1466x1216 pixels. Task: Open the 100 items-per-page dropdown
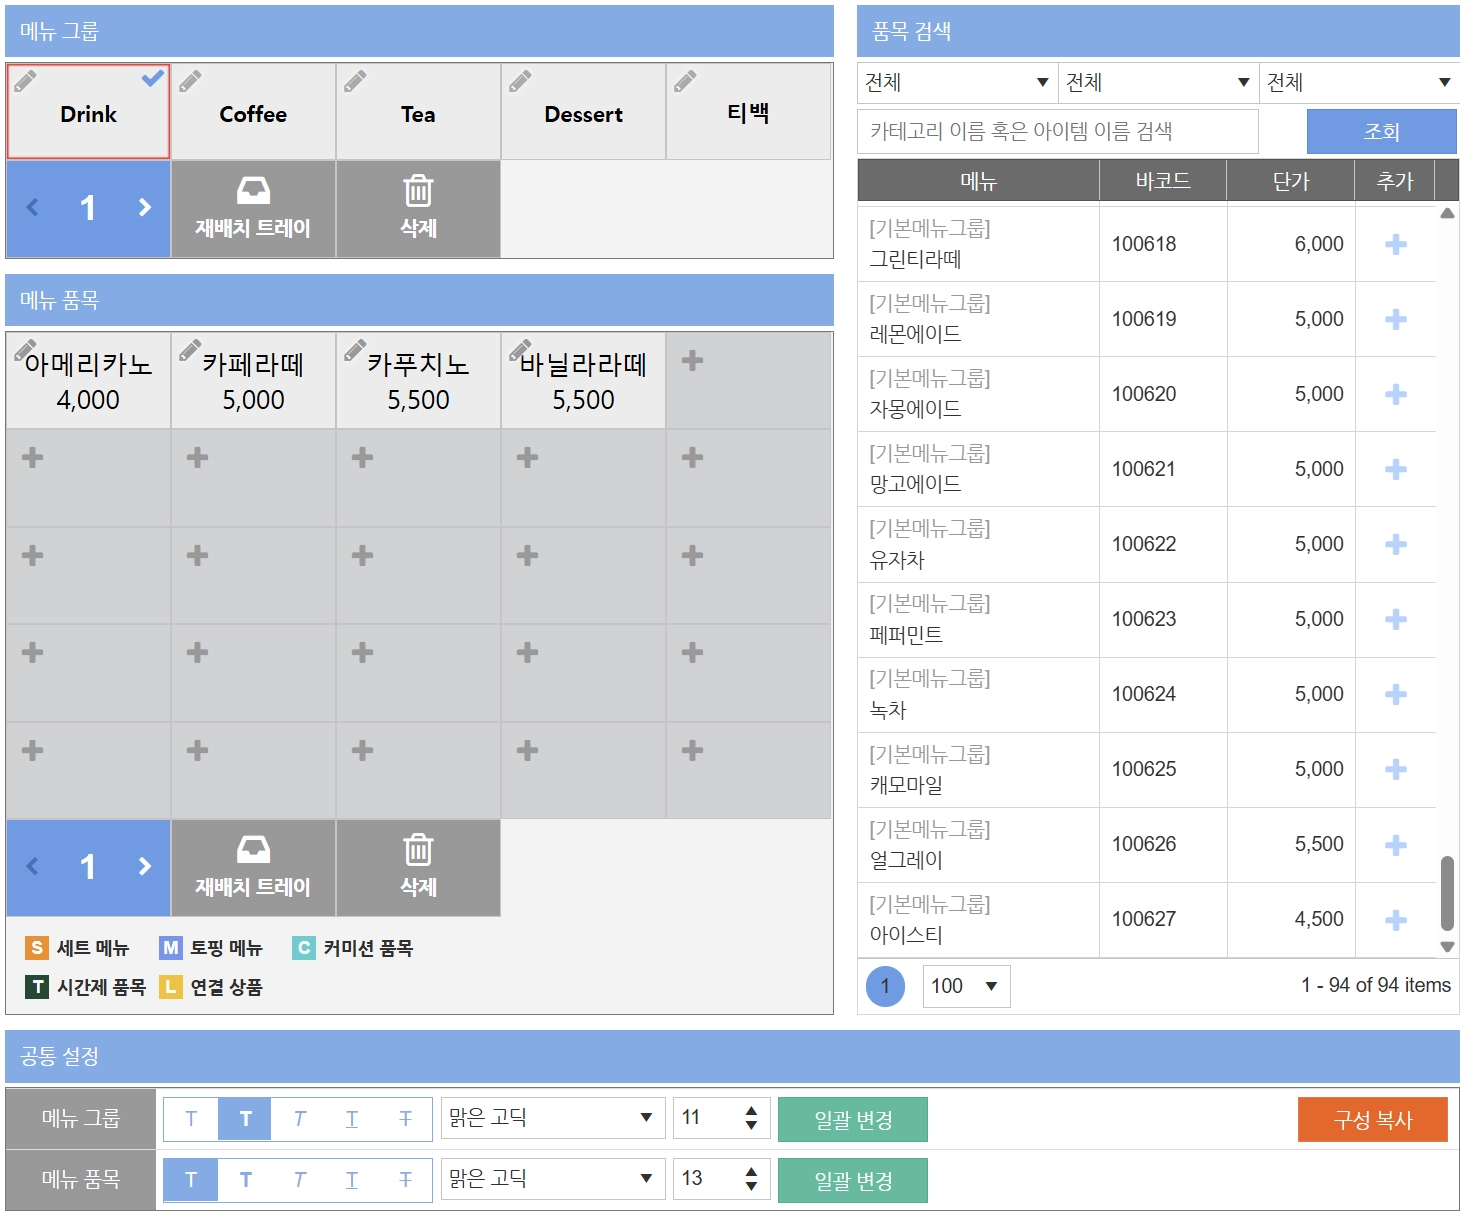pyautogui.click(x=966, y=986)
